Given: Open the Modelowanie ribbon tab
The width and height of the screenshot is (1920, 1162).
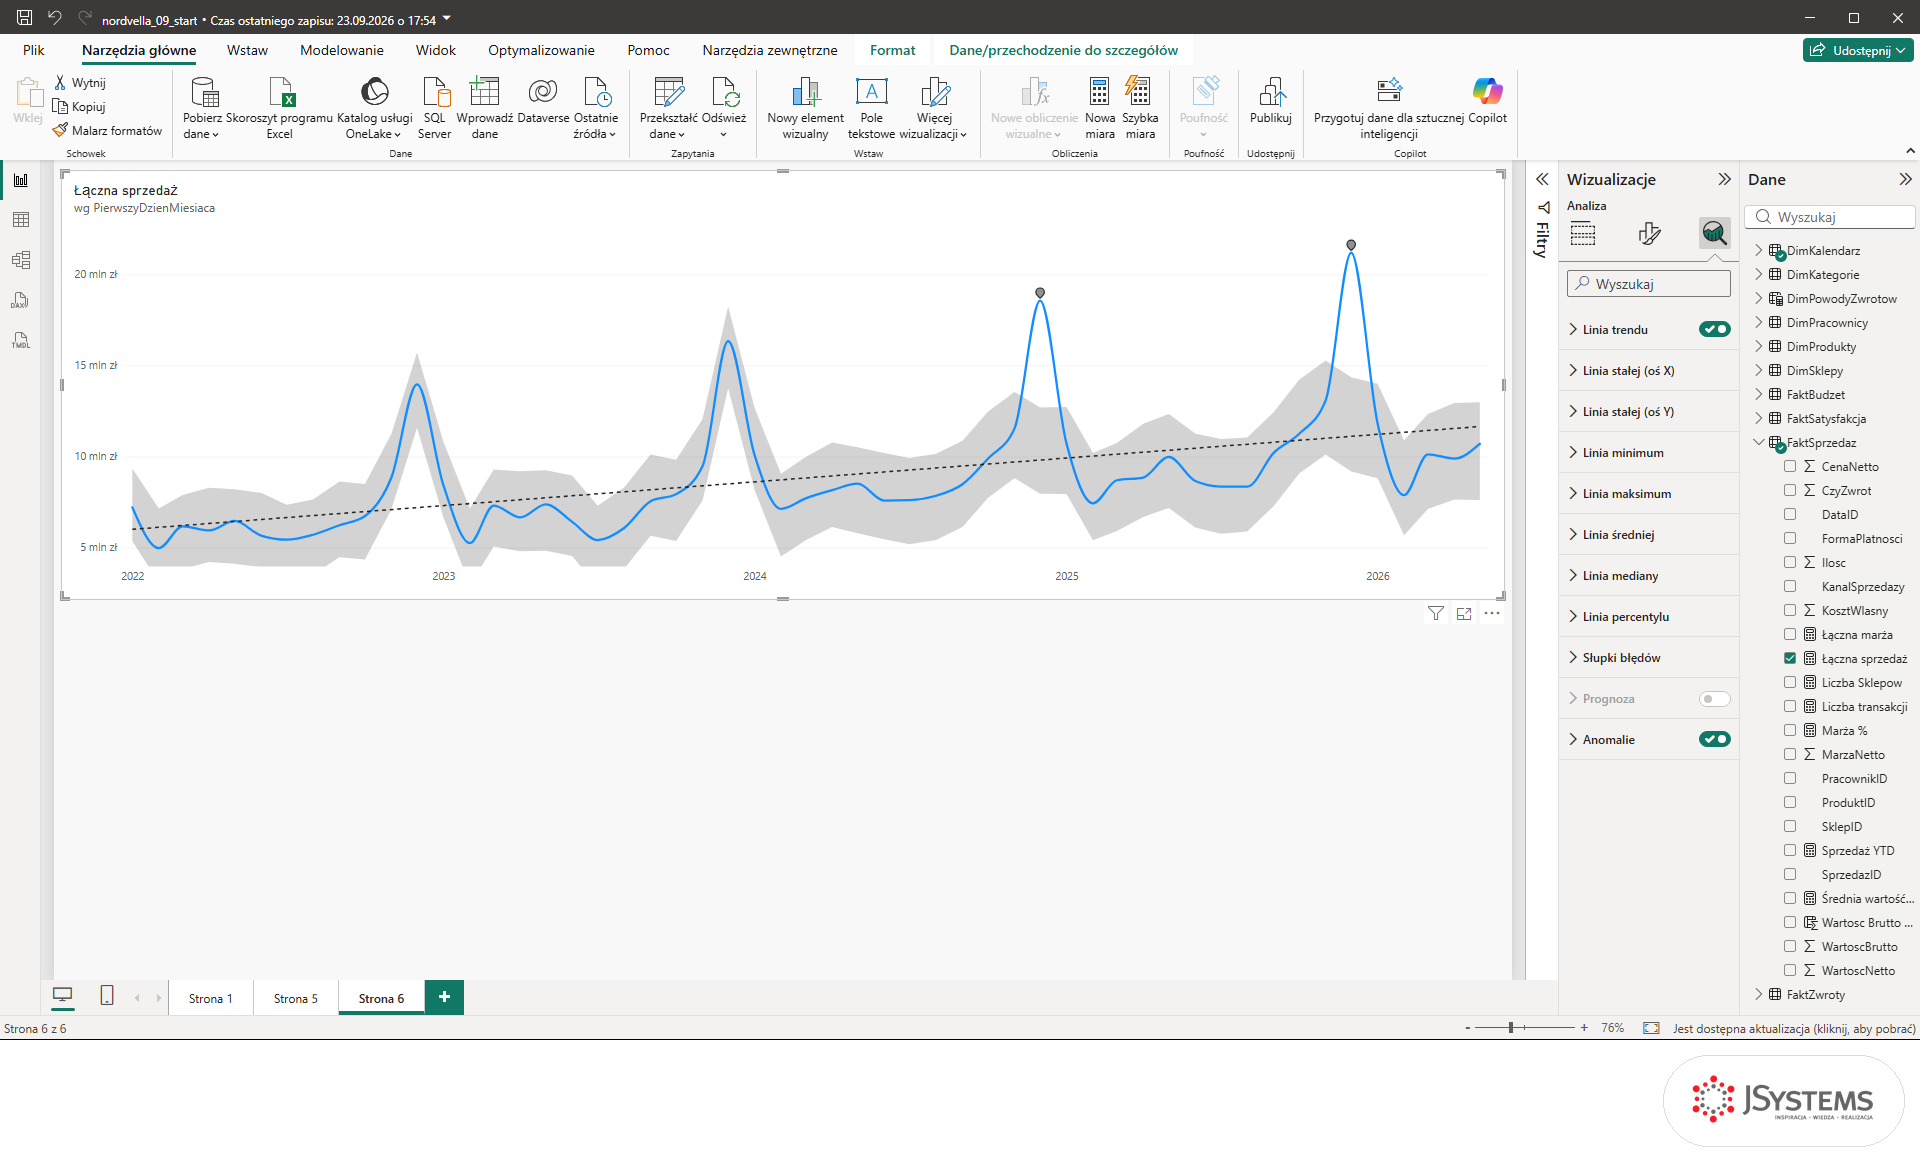Looking at the screenshot, I should [x=341, y=50].
